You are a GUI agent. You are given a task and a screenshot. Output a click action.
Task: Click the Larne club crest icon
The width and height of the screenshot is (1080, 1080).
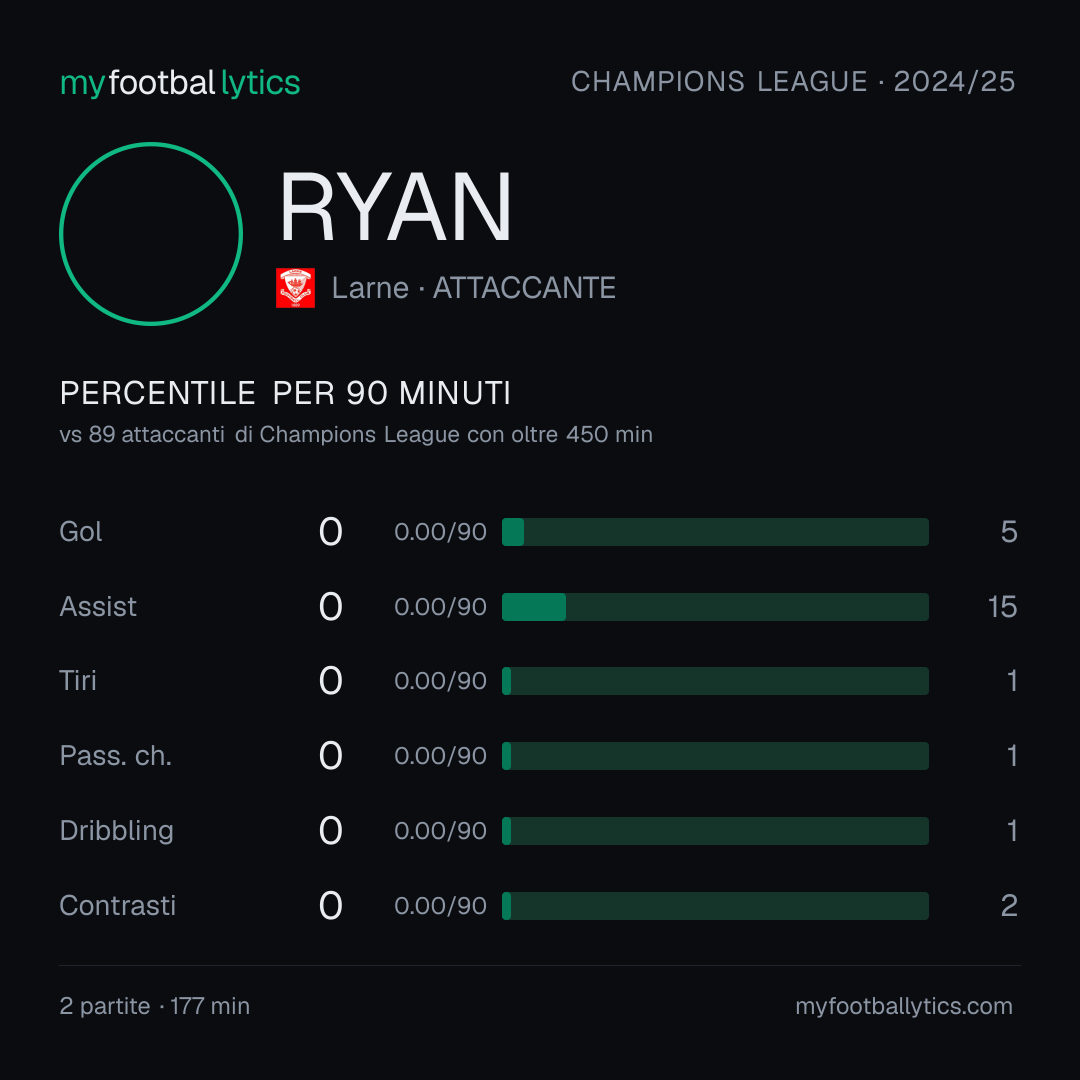pyautogui.click(x=295, y=288)
